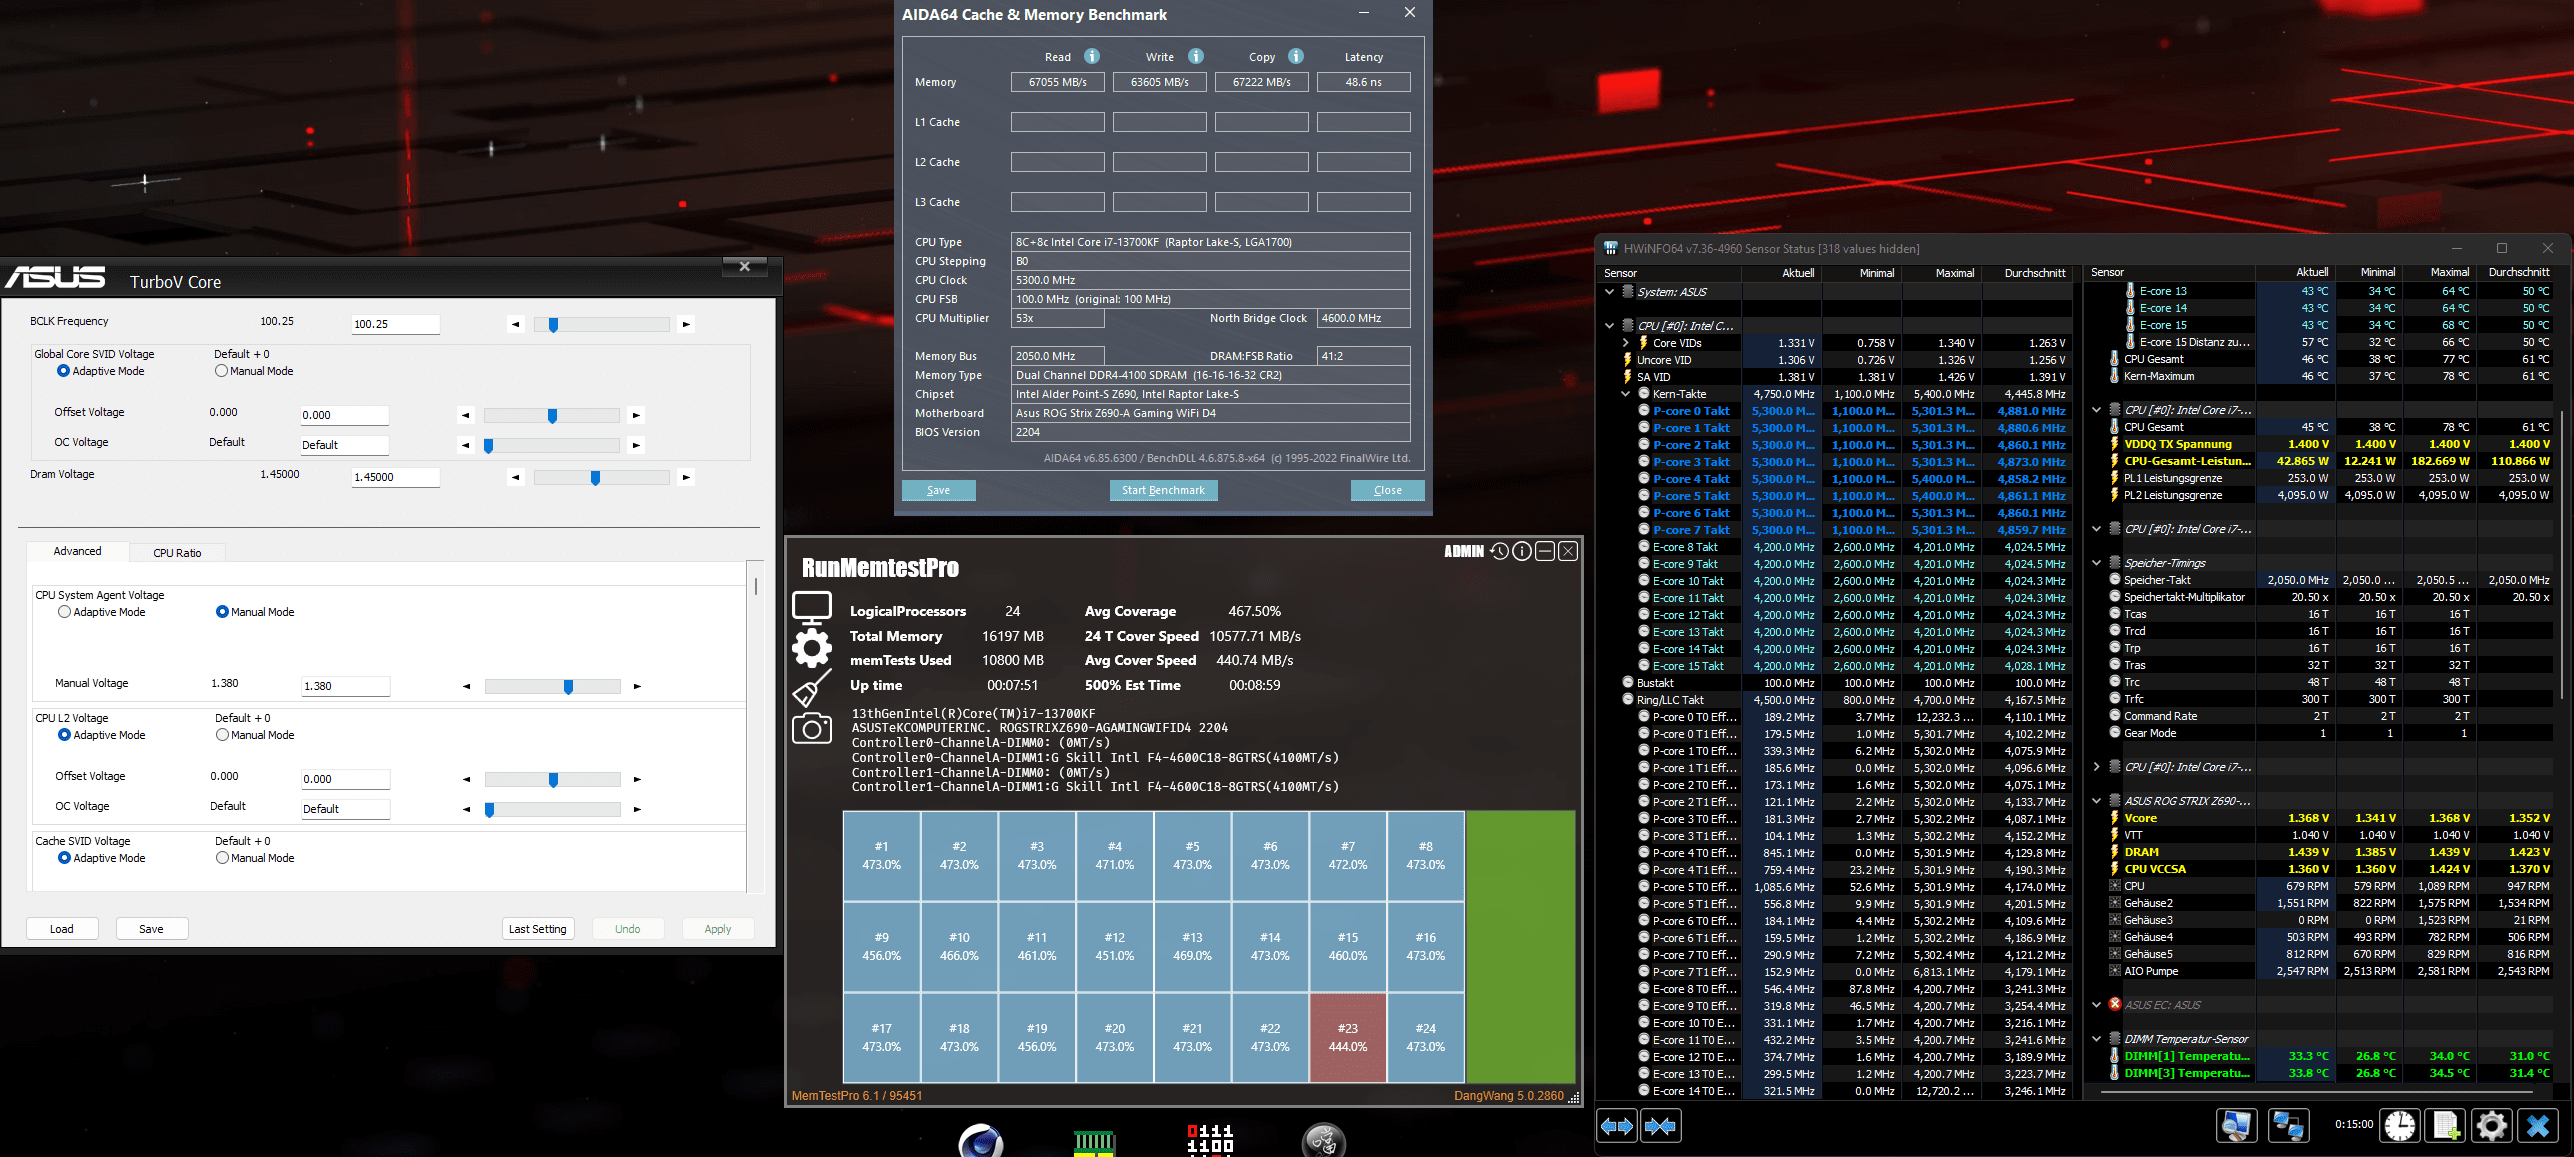Collapse CPU [#0]: Intel C... group in left pane
The height and width of the screenshot is (1157, 2574).
point(1609,326)
